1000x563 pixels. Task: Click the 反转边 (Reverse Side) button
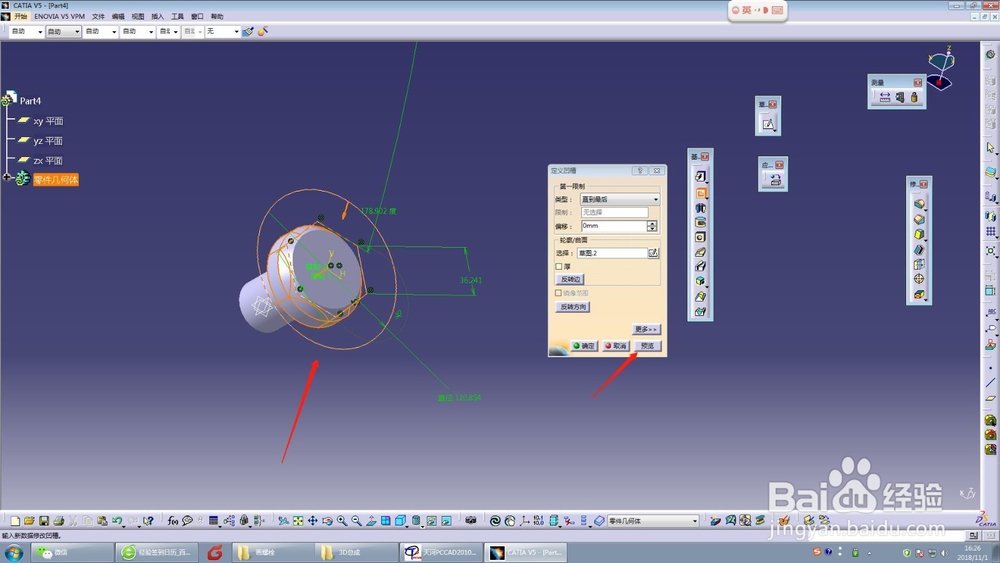(x=570, y=279)
